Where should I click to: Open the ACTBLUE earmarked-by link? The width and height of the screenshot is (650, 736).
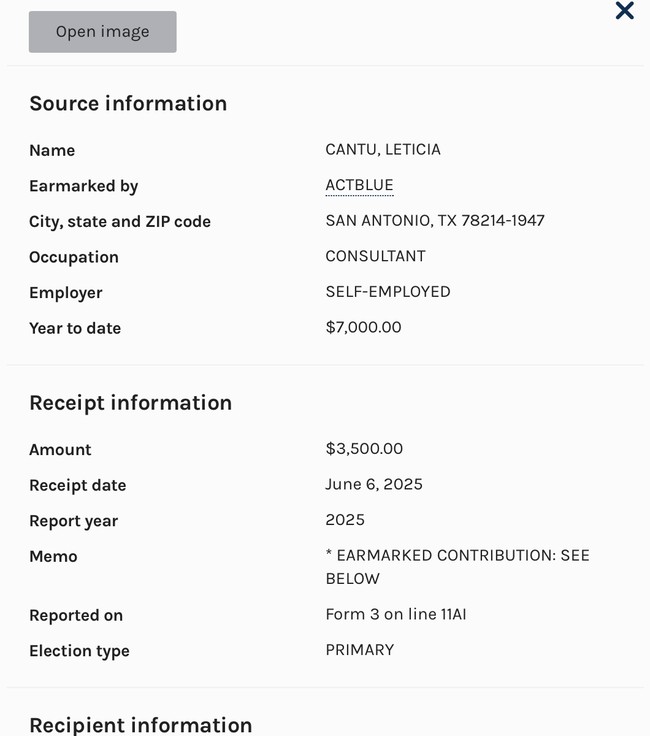pyautogui.click(x=359, y=185)
